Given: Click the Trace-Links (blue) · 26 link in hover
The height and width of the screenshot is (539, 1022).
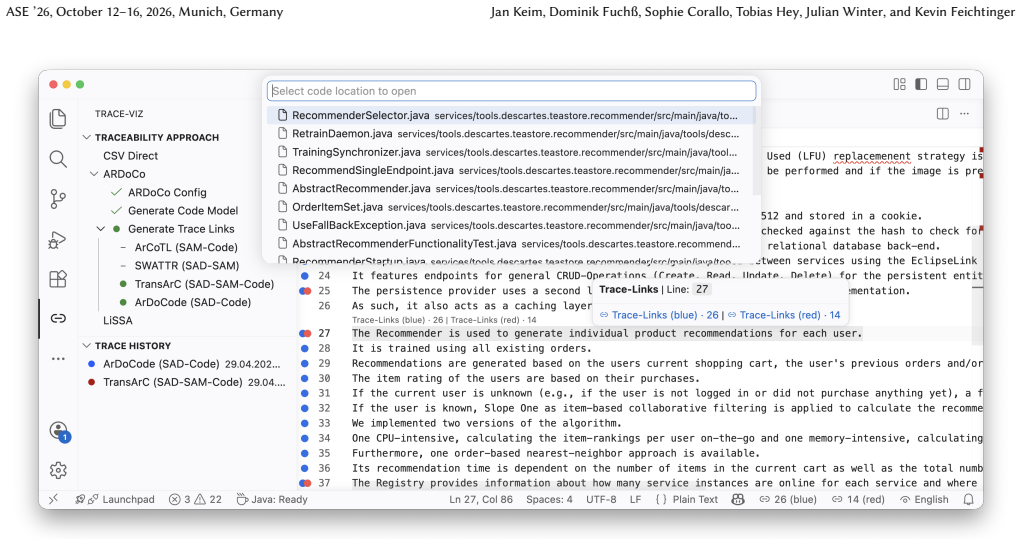Looking at the screenshot, I should click(x=659, y=315).
